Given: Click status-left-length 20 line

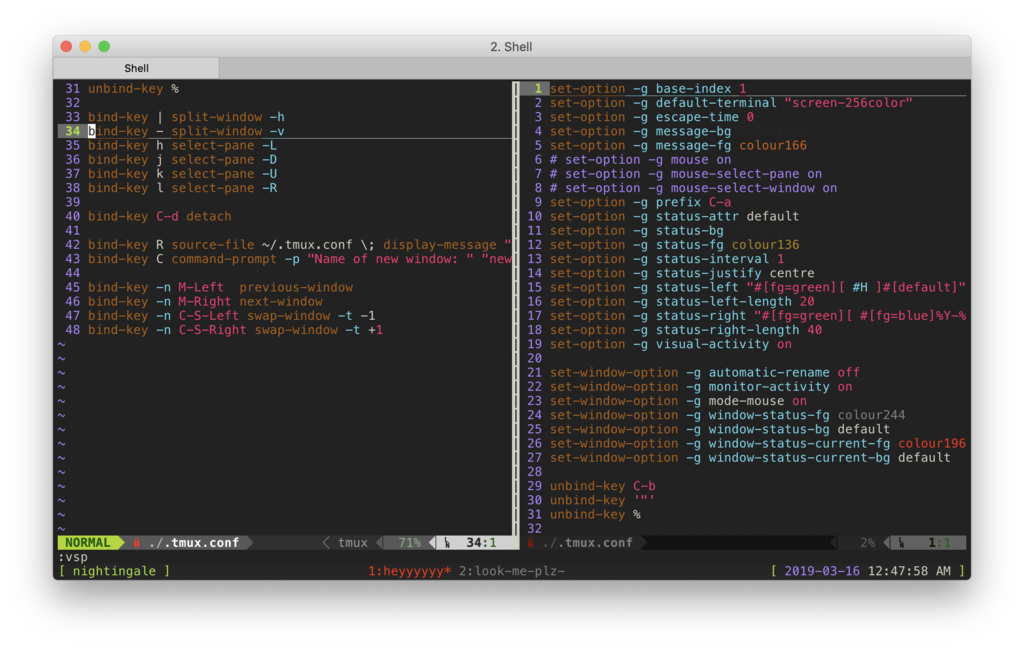Looking at the screenshot, I should 682,302.
